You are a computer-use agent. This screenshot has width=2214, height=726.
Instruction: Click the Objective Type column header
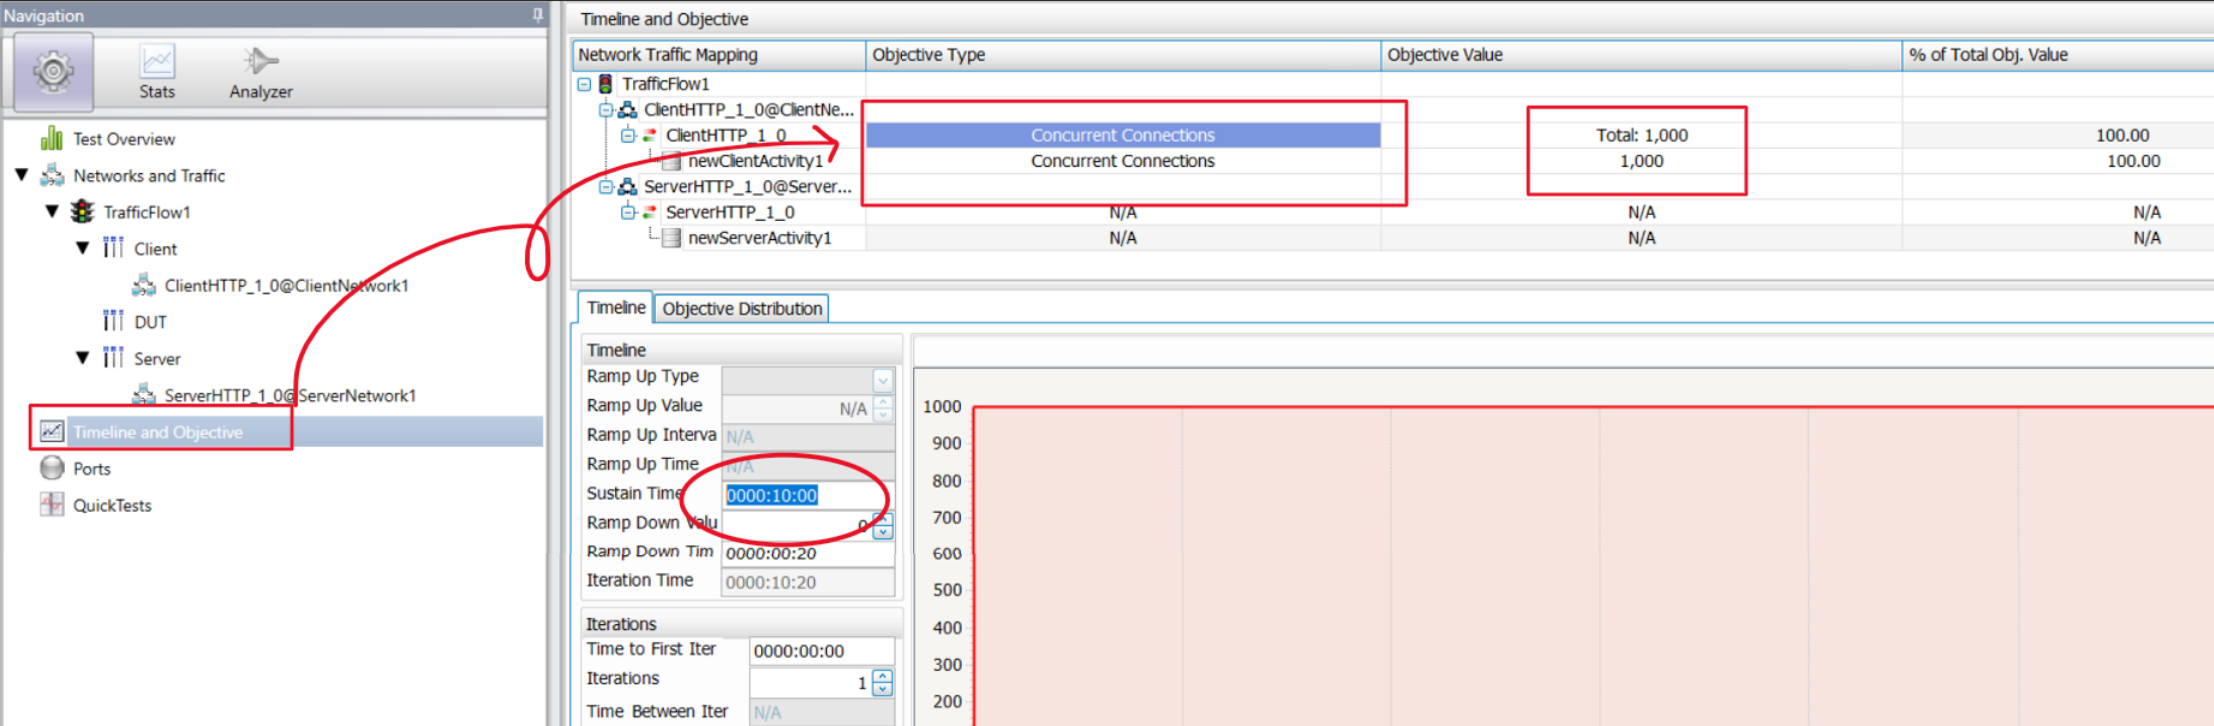coord(1123,55)
